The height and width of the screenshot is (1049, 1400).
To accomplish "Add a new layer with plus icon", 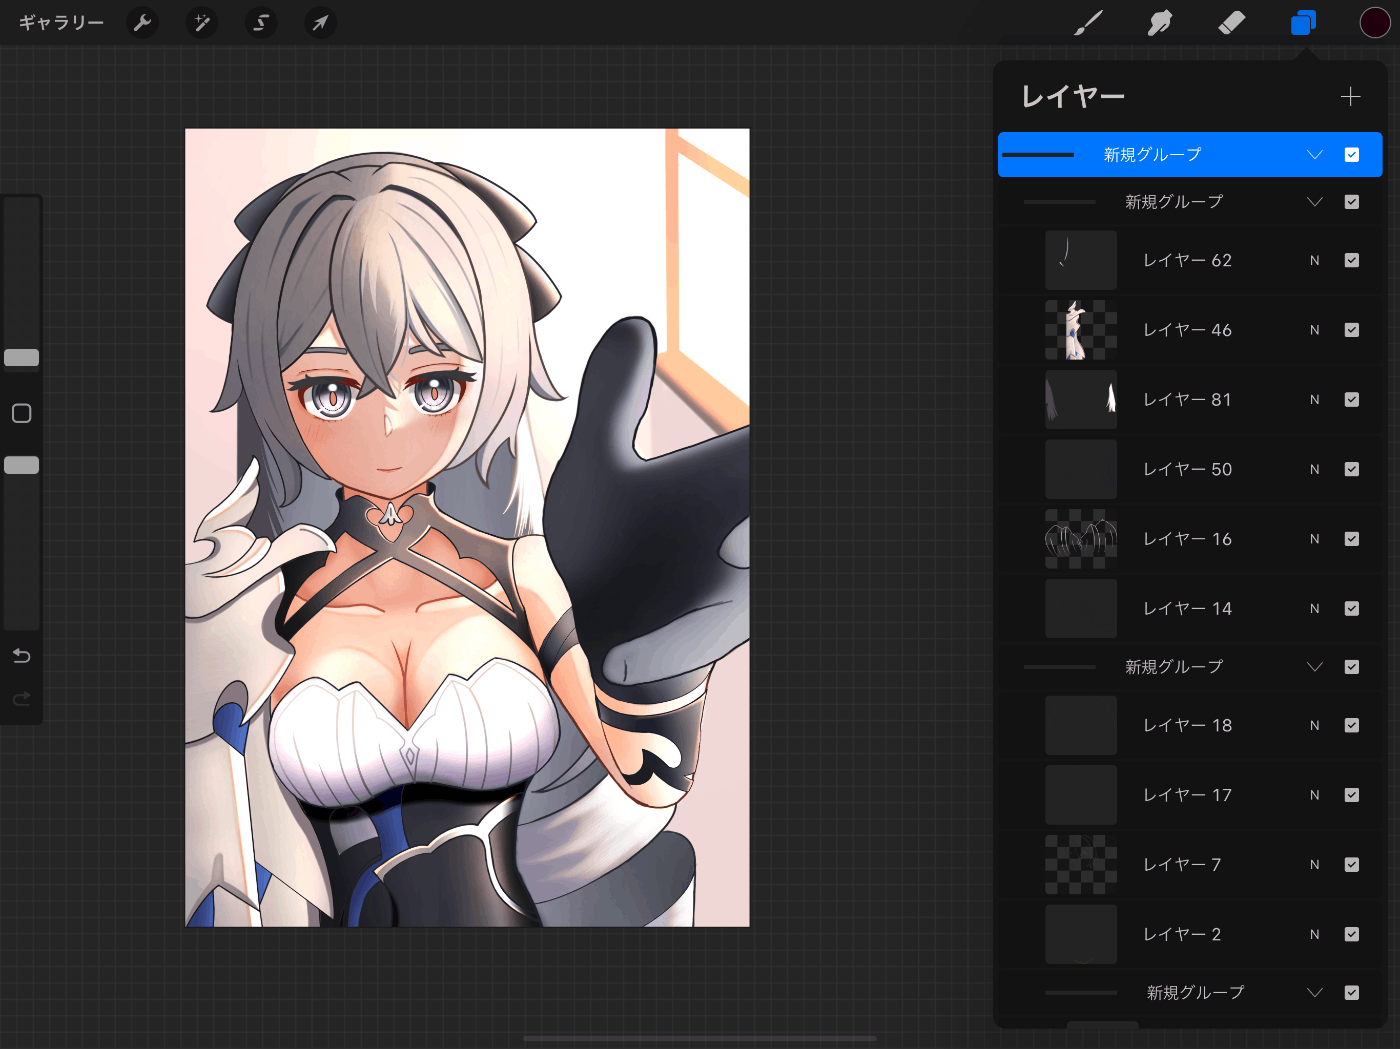I will pos(1351,96).
